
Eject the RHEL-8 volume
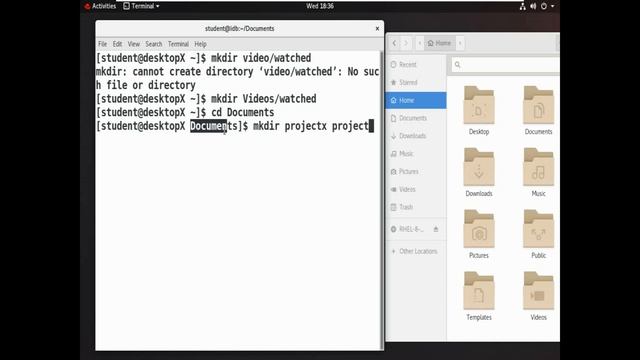(x=436, y=229)
